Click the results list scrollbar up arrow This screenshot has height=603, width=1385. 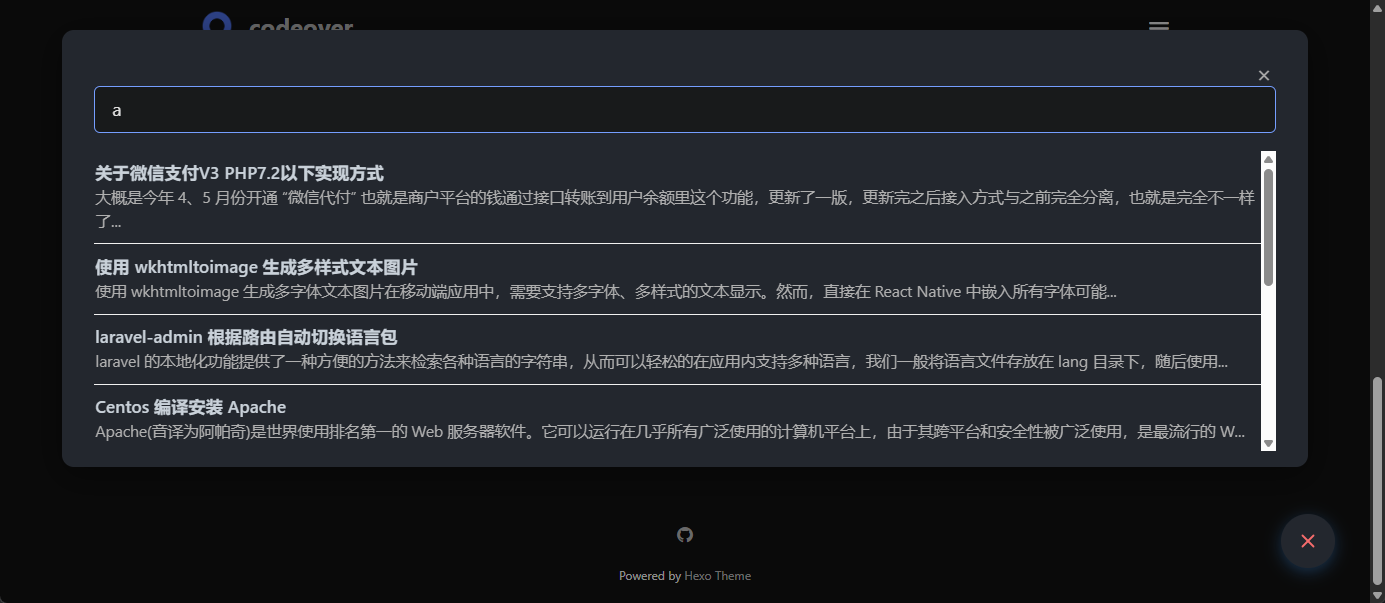click(1268, 159)
